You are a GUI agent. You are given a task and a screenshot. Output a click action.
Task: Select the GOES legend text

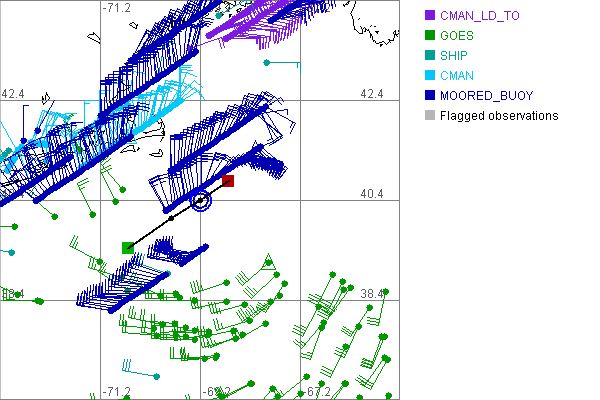(x=456, y=36)
